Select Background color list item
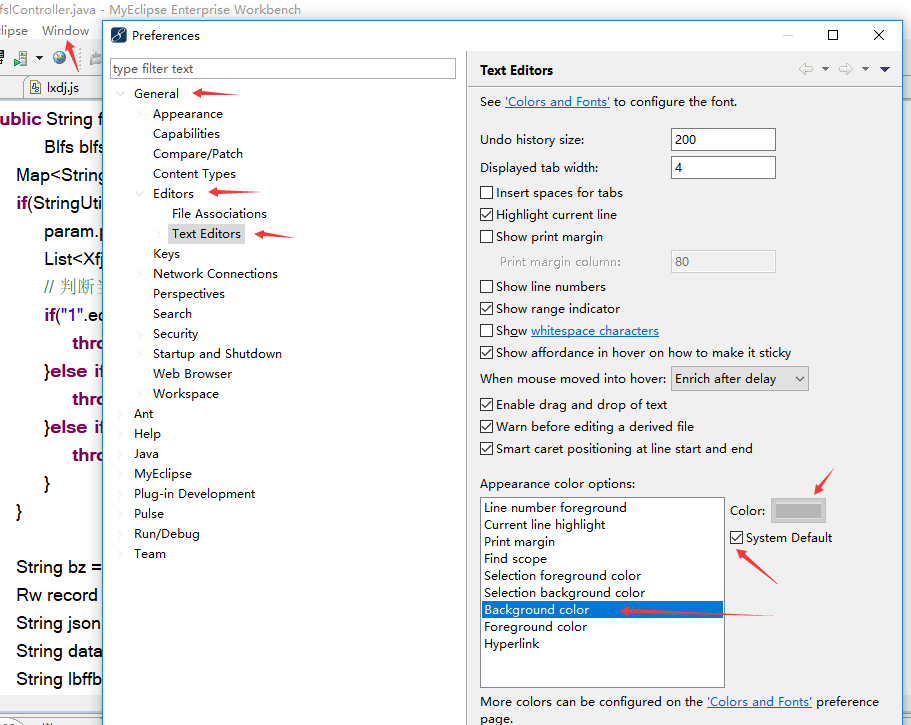 click(602, 609)
